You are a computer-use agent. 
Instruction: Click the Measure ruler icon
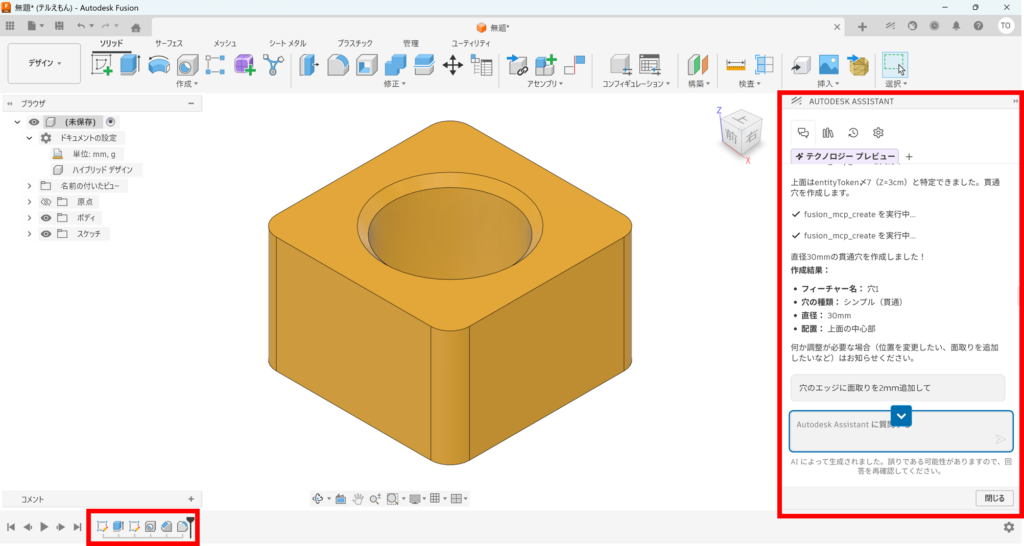click(737, 65)
